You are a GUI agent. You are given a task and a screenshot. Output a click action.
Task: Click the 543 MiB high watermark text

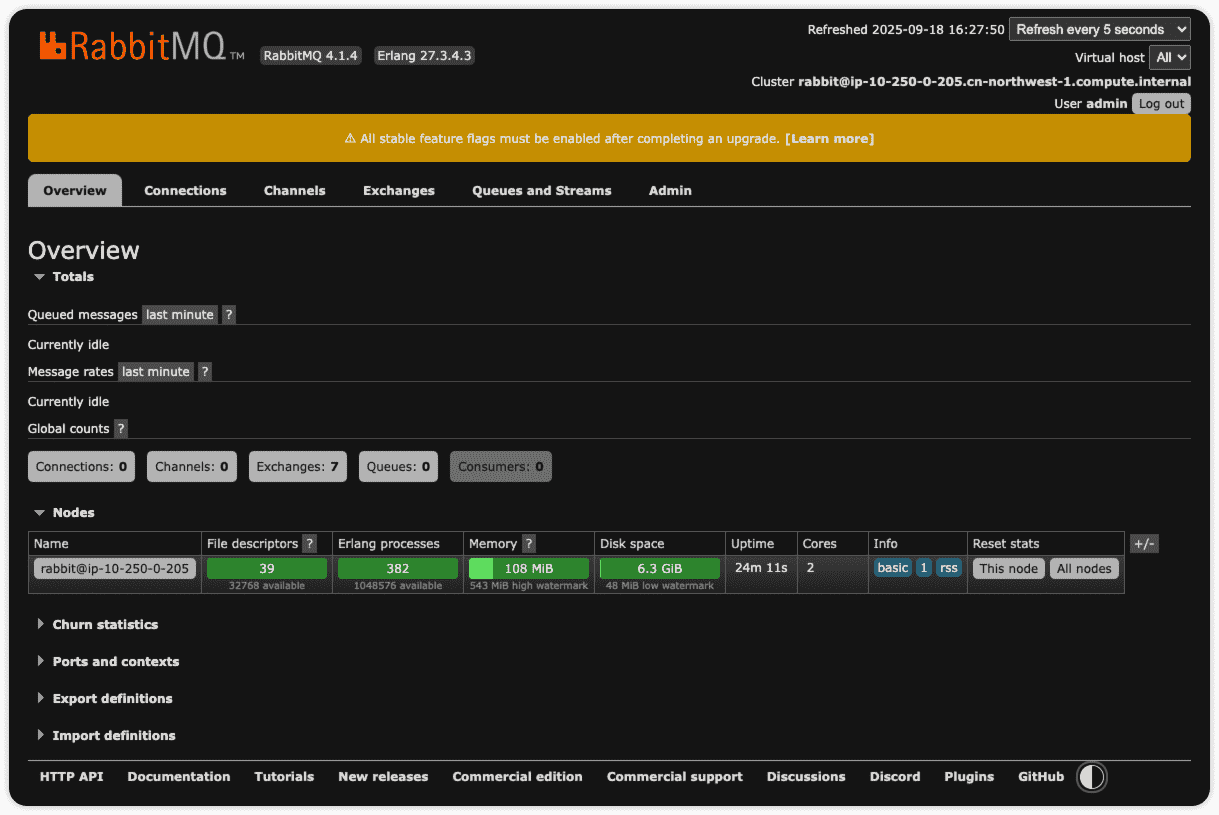(x=529, y=586)
